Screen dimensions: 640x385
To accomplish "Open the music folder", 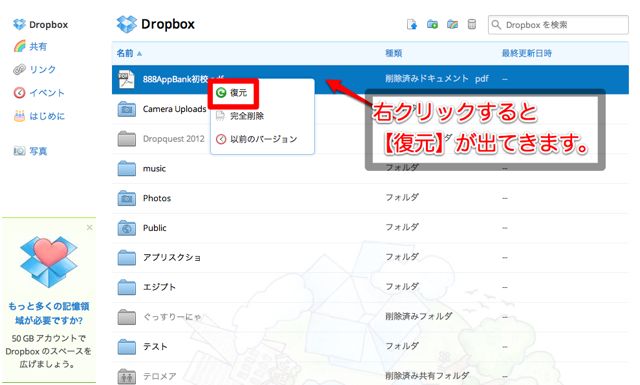I will tap(154, 169).
